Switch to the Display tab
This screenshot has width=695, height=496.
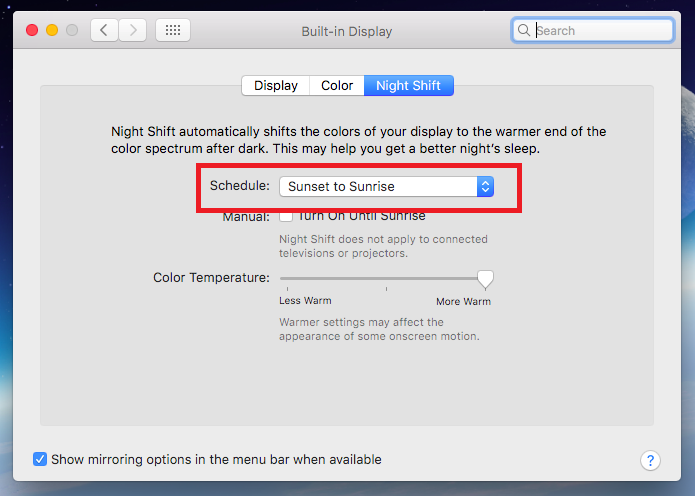coord(276,86)
